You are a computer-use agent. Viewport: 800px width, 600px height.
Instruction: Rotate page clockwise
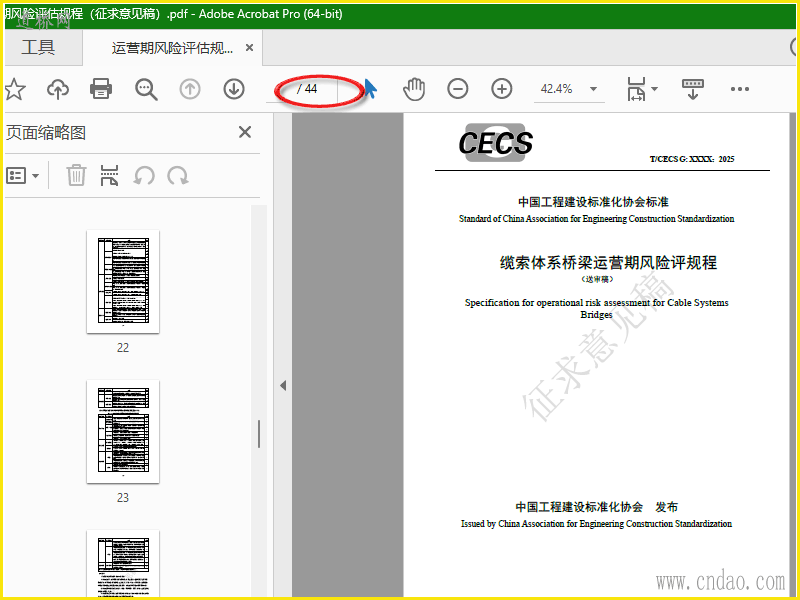click(178, 176)
